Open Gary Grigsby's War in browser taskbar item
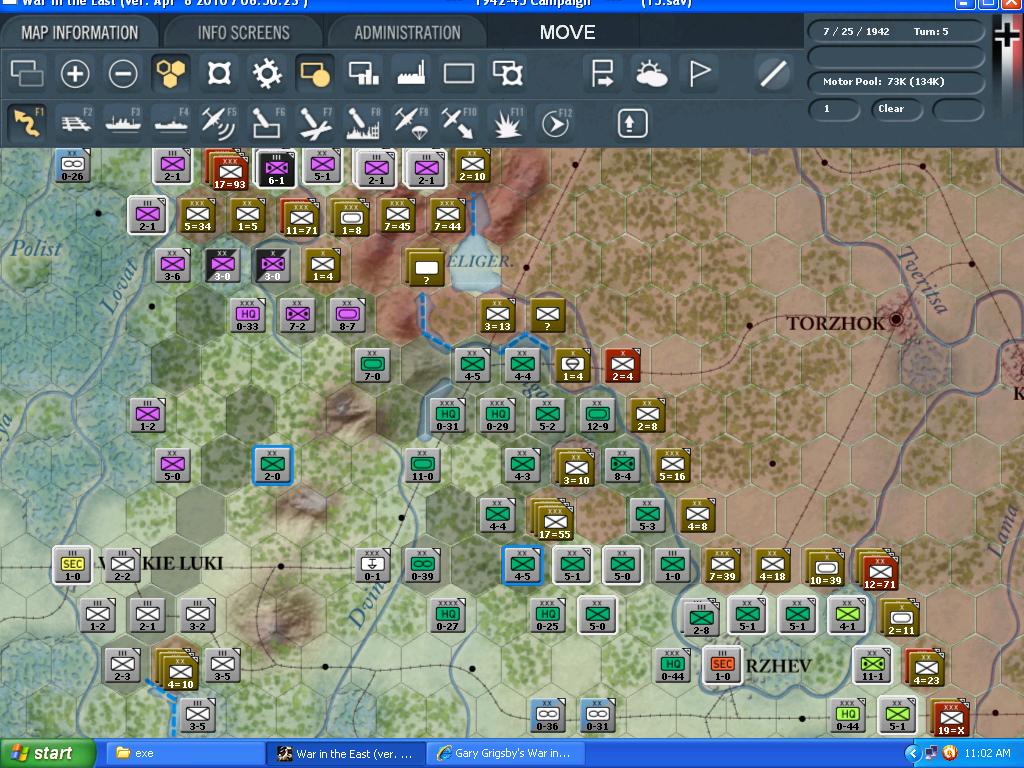1024x768 pixels. 504,754
